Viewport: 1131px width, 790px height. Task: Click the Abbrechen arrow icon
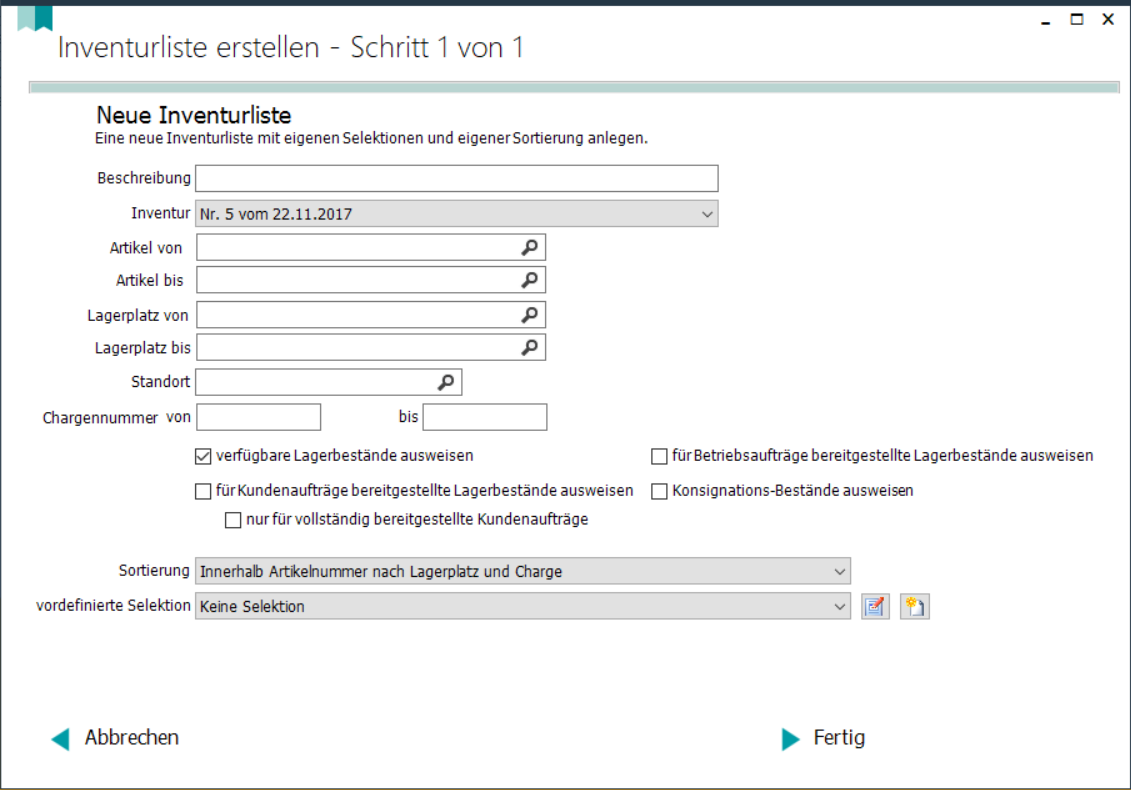click(61, 739)
